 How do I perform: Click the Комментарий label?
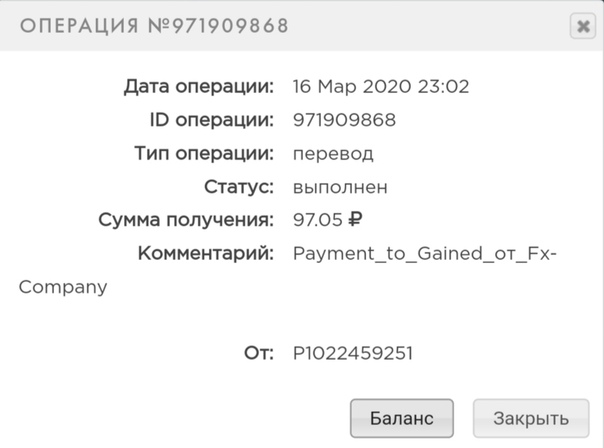click(x=206, y=254)
